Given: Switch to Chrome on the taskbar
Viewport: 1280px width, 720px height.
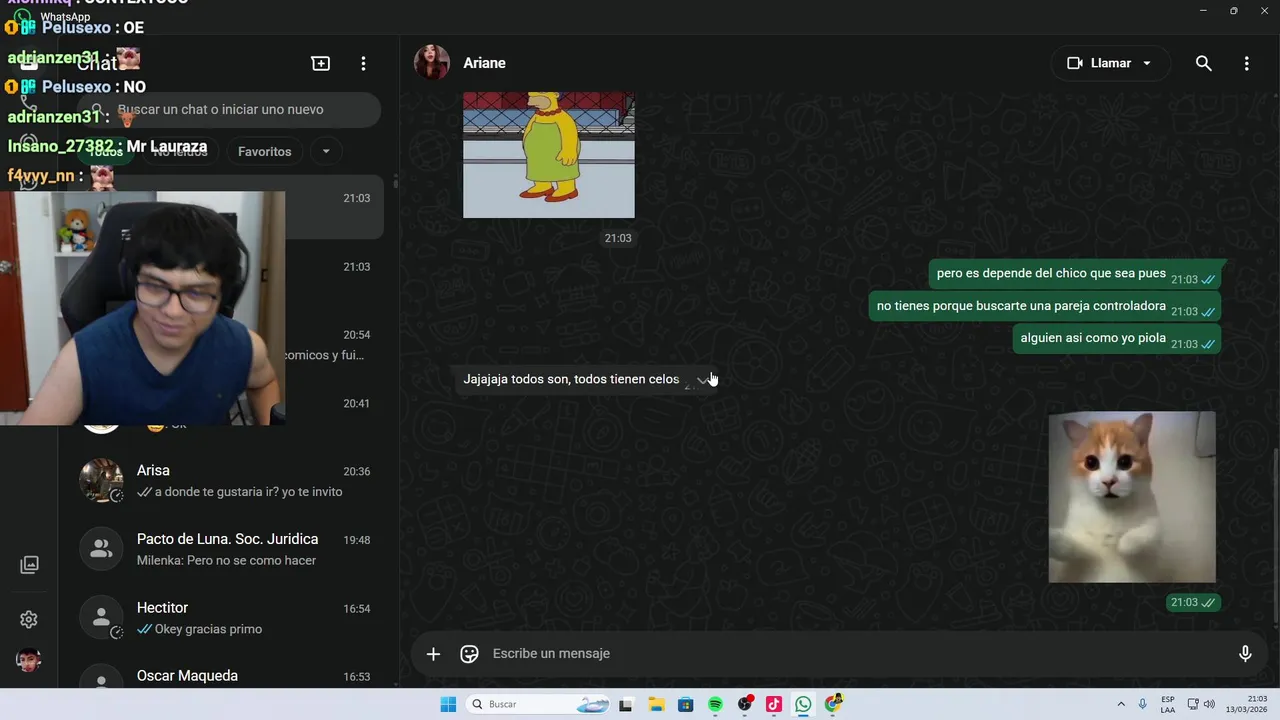Looking at the screenshot, I should (x=834, y=704).
